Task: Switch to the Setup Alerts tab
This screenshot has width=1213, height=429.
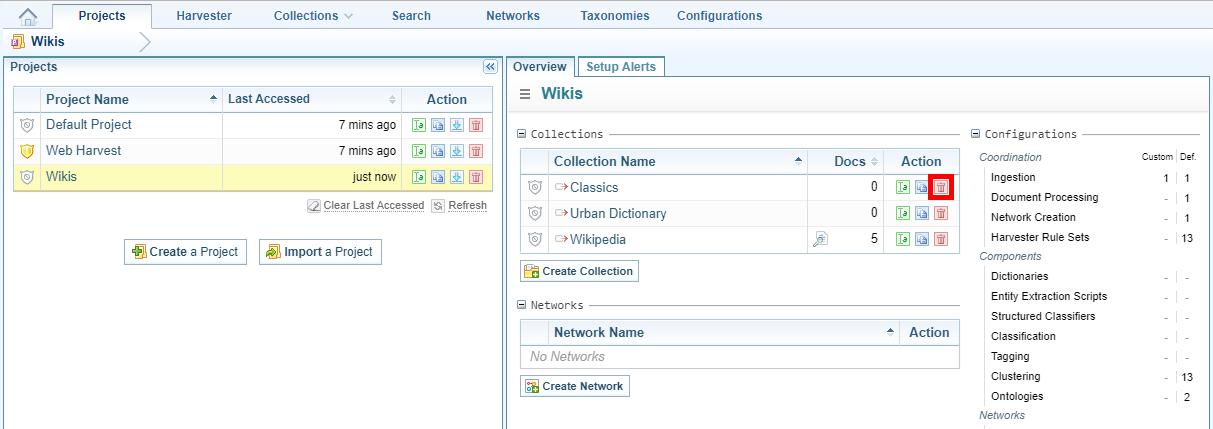Action: click(621, 67)
